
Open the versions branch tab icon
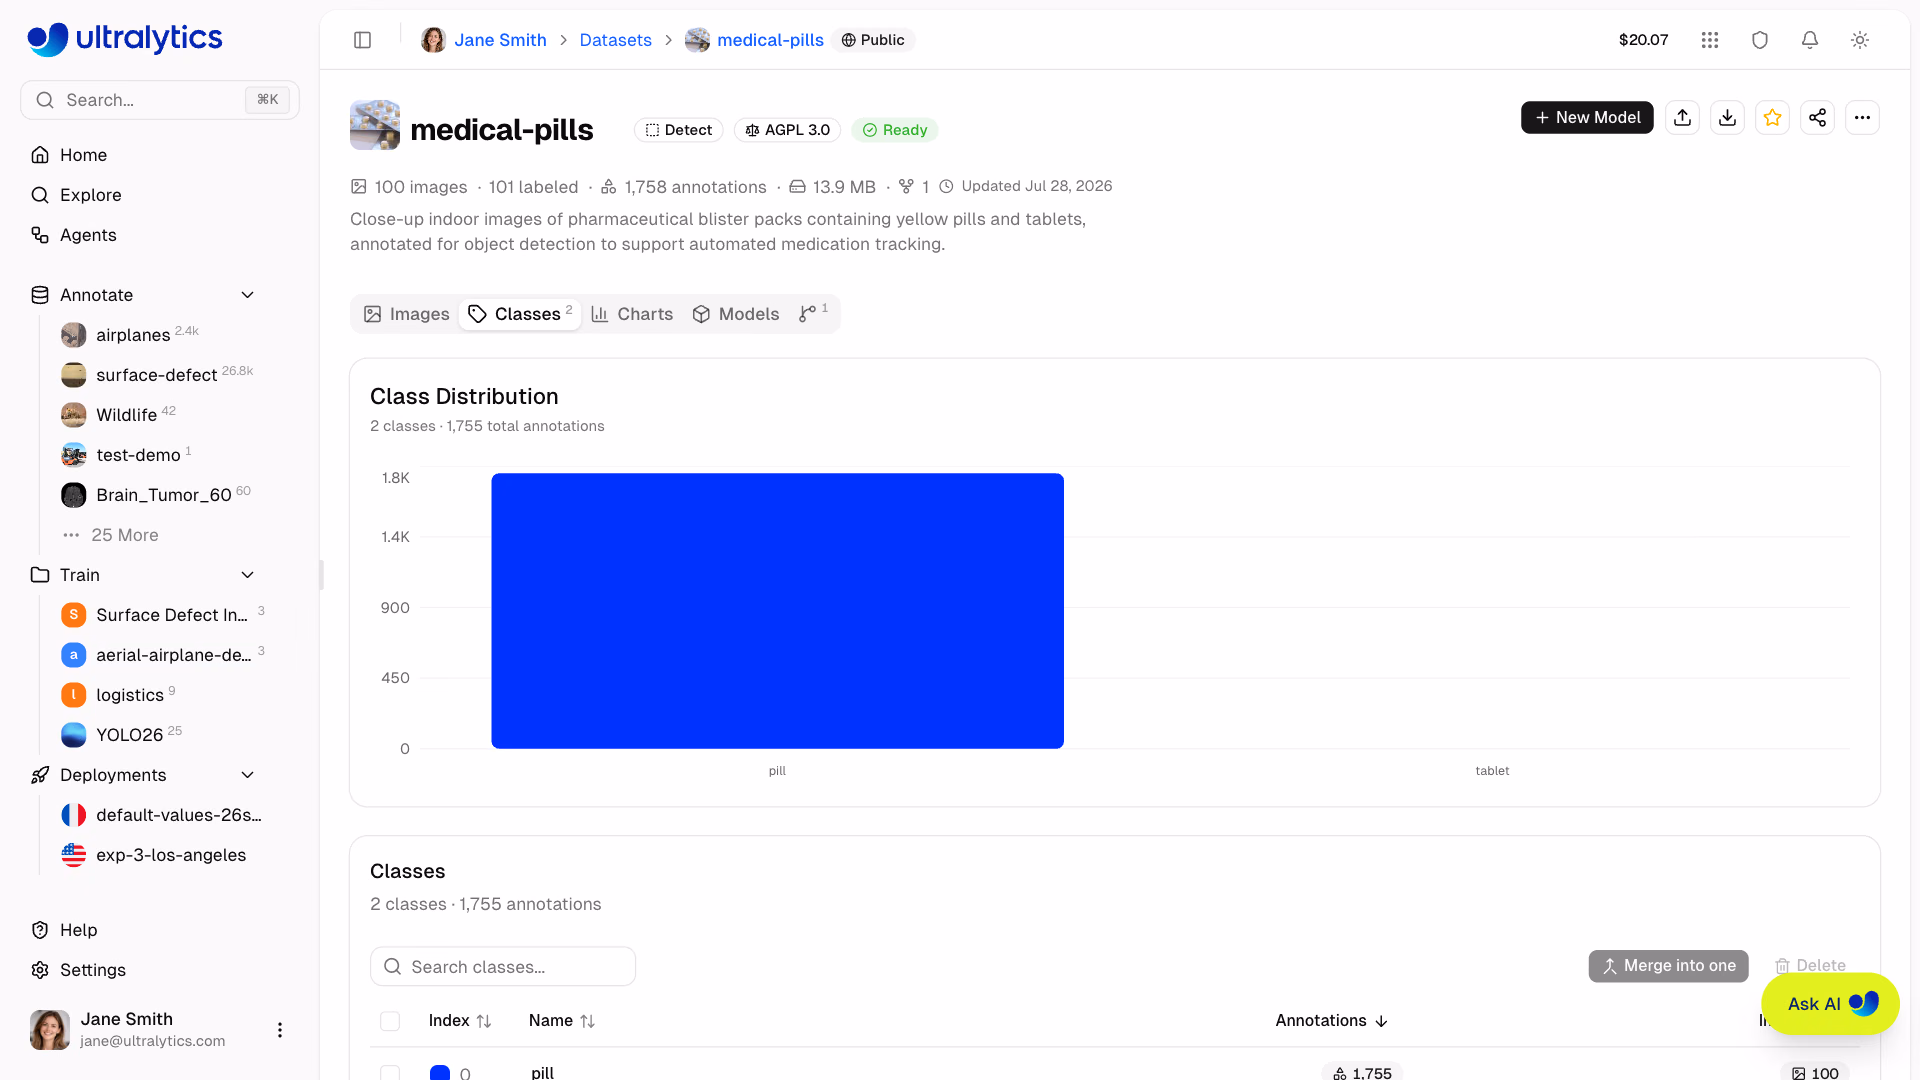pos(813,314)
